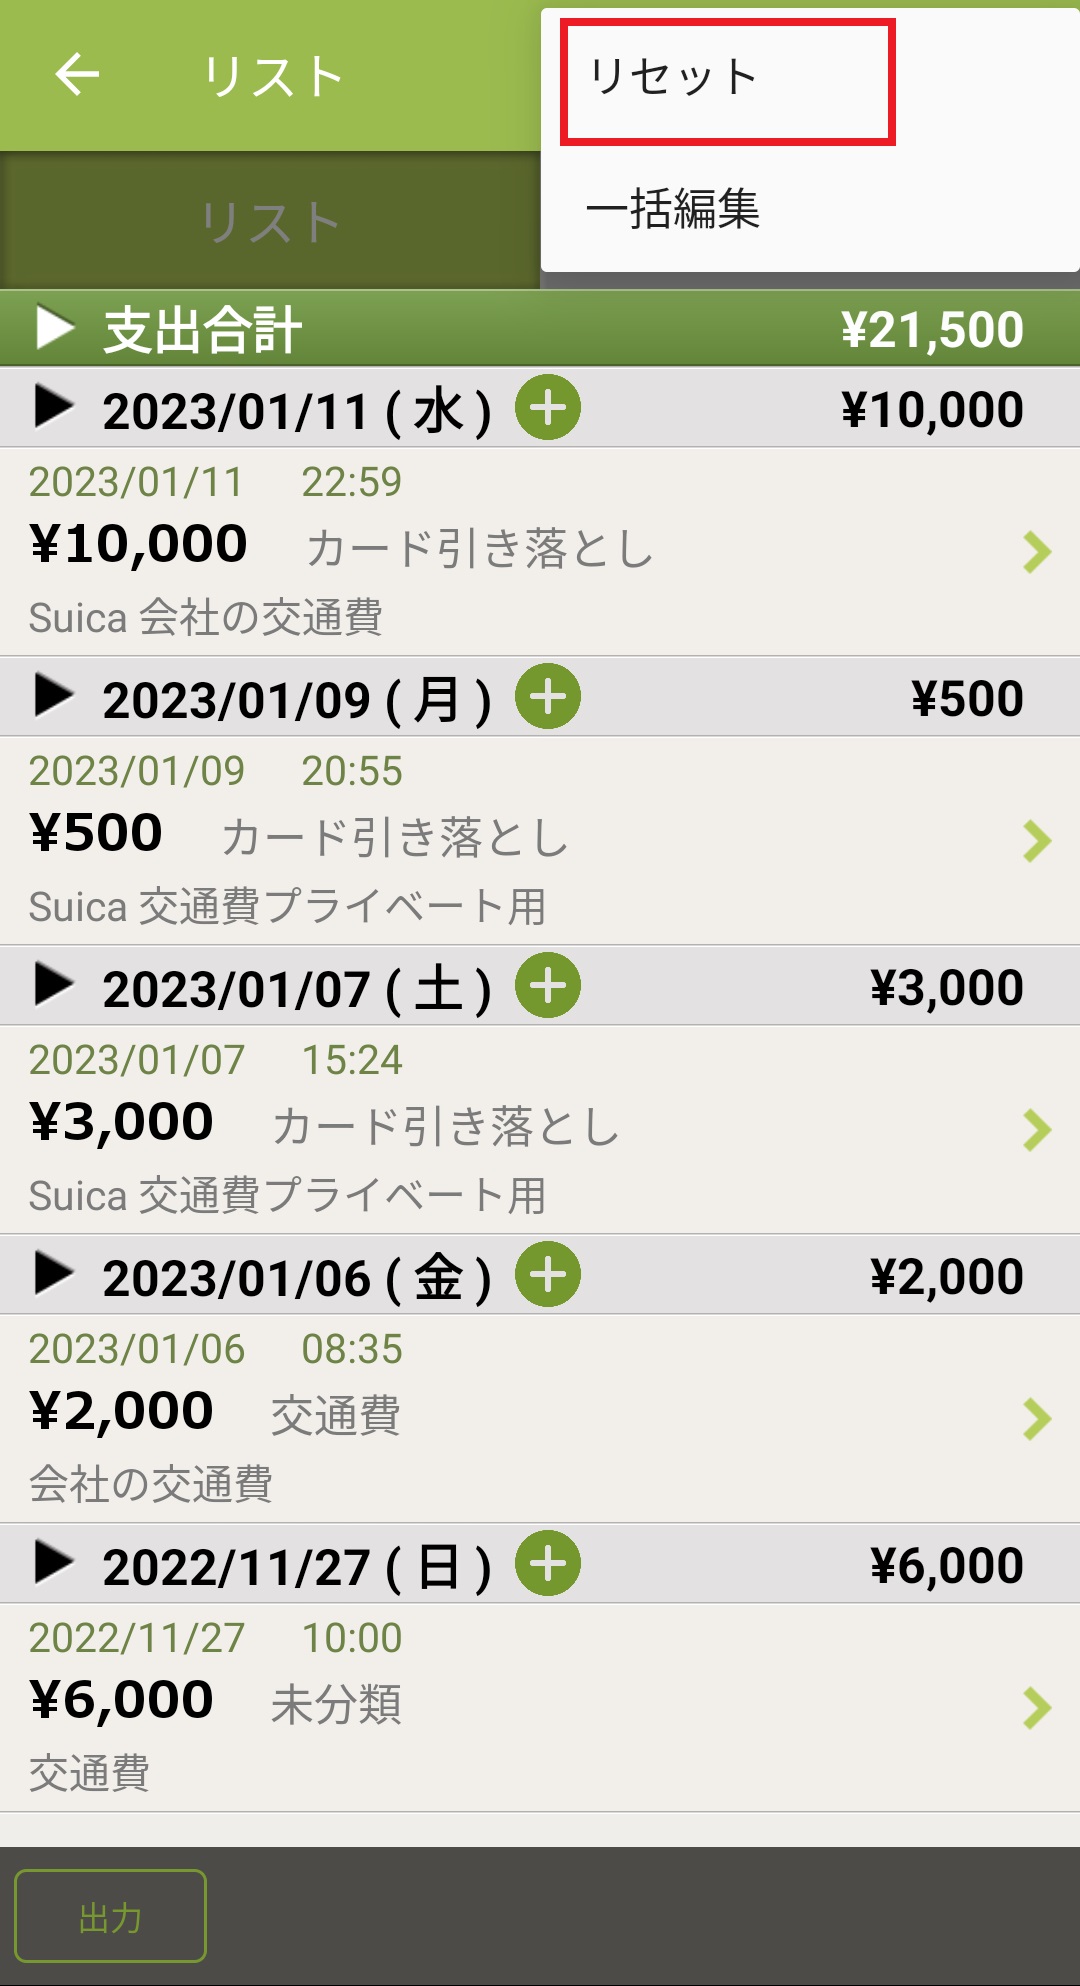The width and height of the screenshot is (1080, 1986).
Task: Tap the back arrow icon
Action: click(77, 75)
